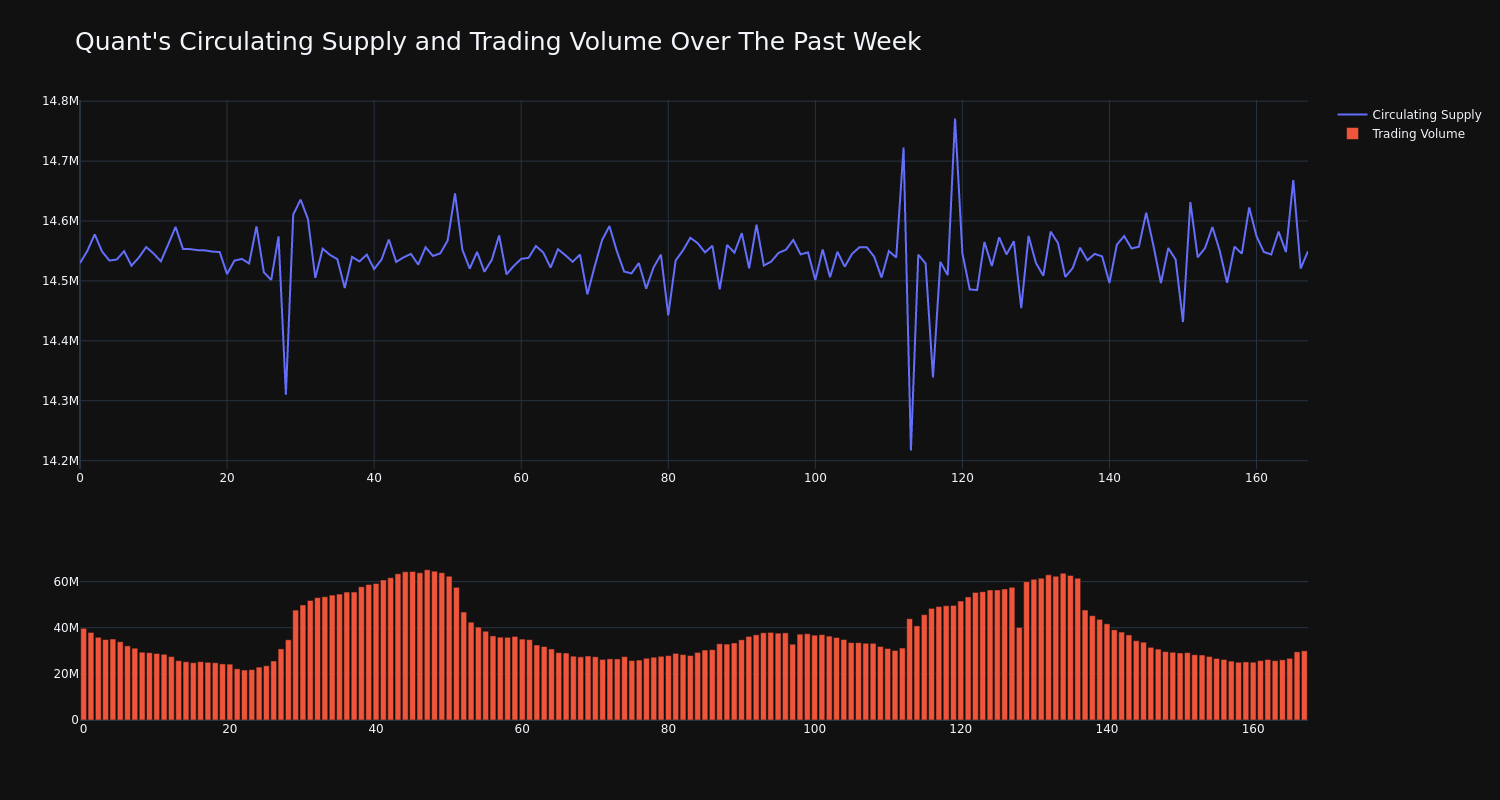Click the 14.6M y-axis label
This screenshot has height=800, width=1500.
(60, 221)
